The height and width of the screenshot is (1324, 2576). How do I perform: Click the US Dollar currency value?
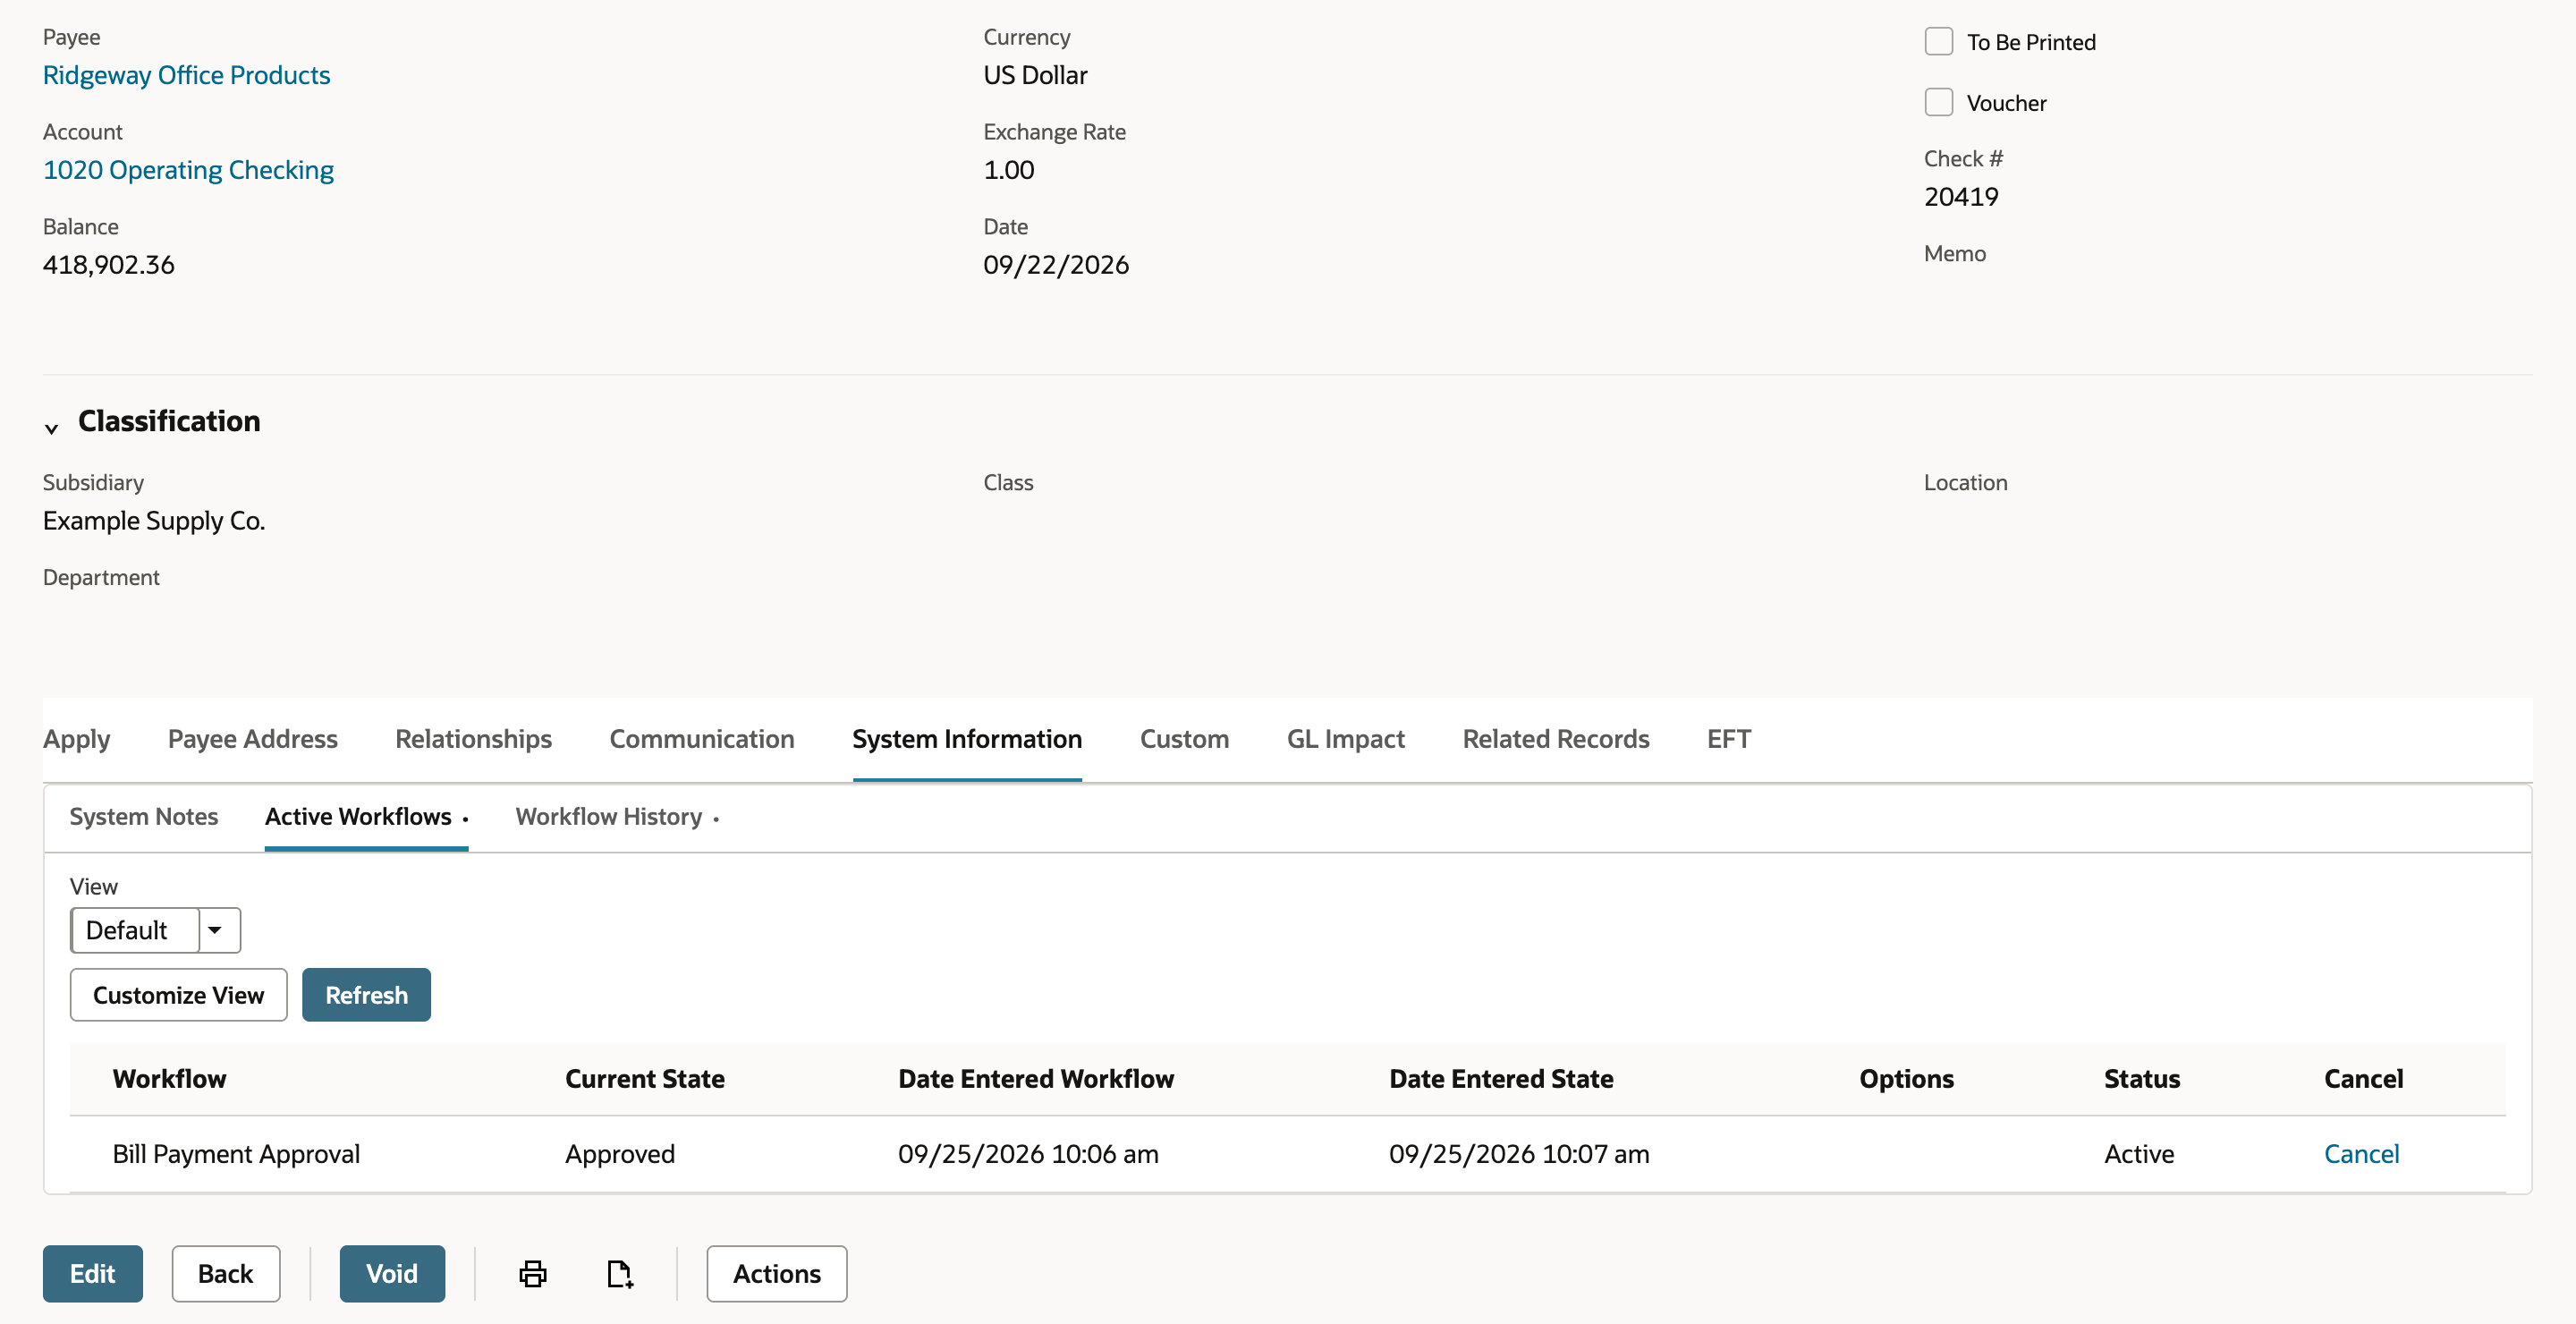click(1035, 75)
